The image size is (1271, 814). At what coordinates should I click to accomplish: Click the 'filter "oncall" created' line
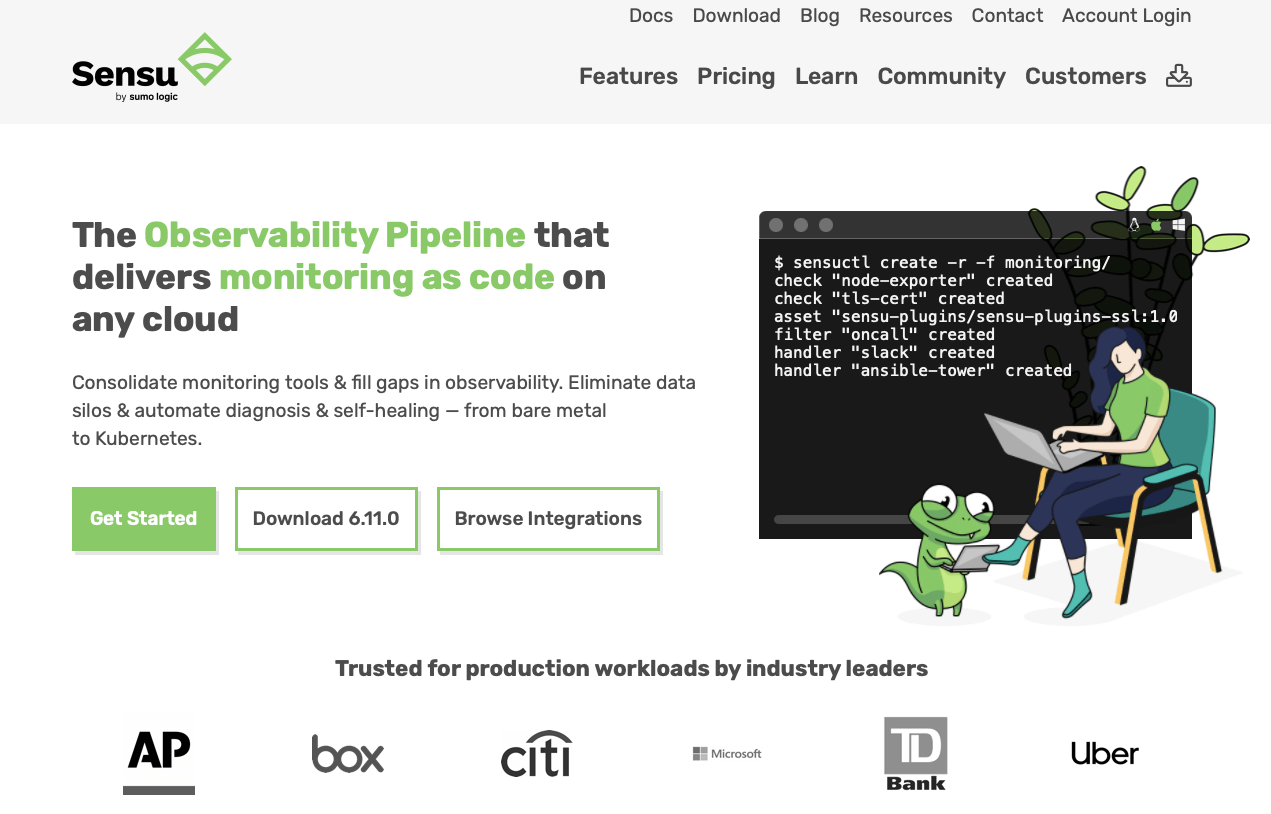pyautogui.click(x=884, y=335)
